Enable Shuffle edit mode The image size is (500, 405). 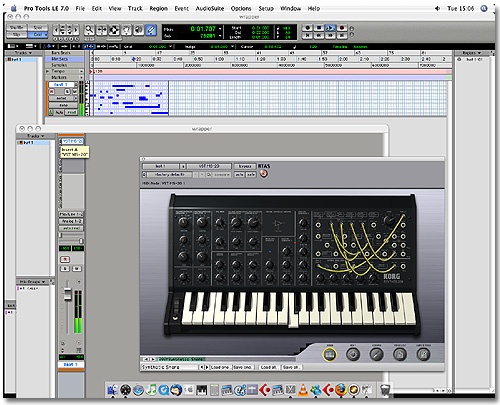(17, 28)
